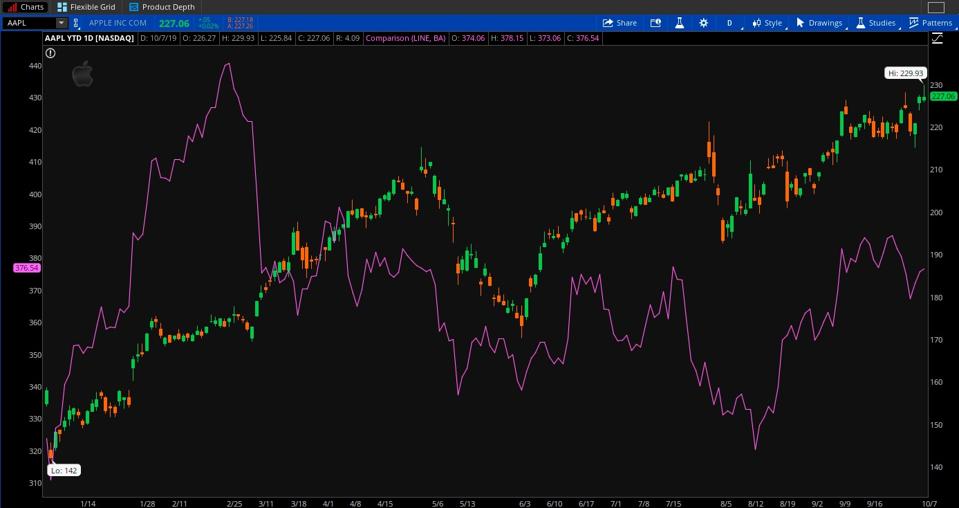Click the 10/7 date on the time axis
Screen dimensions: 959x508
[x=930, y=504]
